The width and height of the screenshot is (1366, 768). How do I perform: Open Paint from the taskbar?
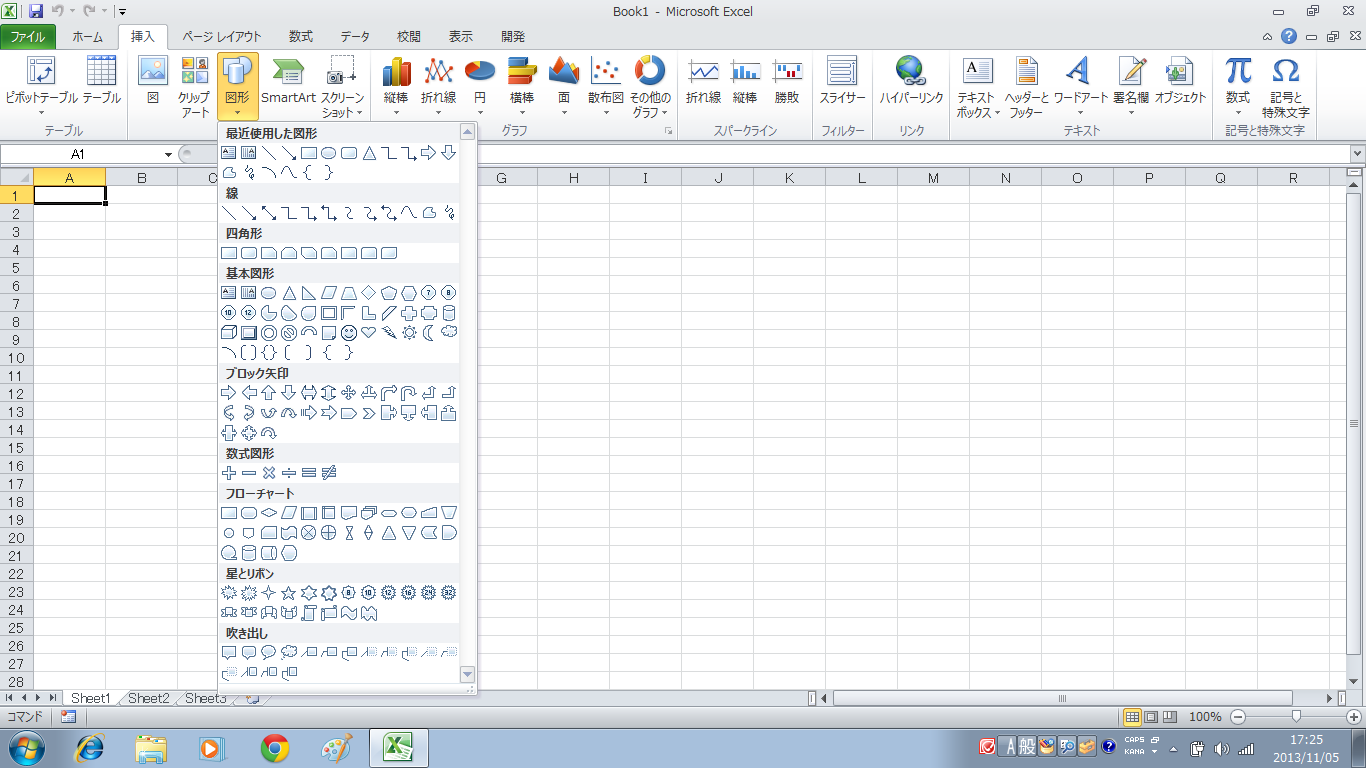336,747
